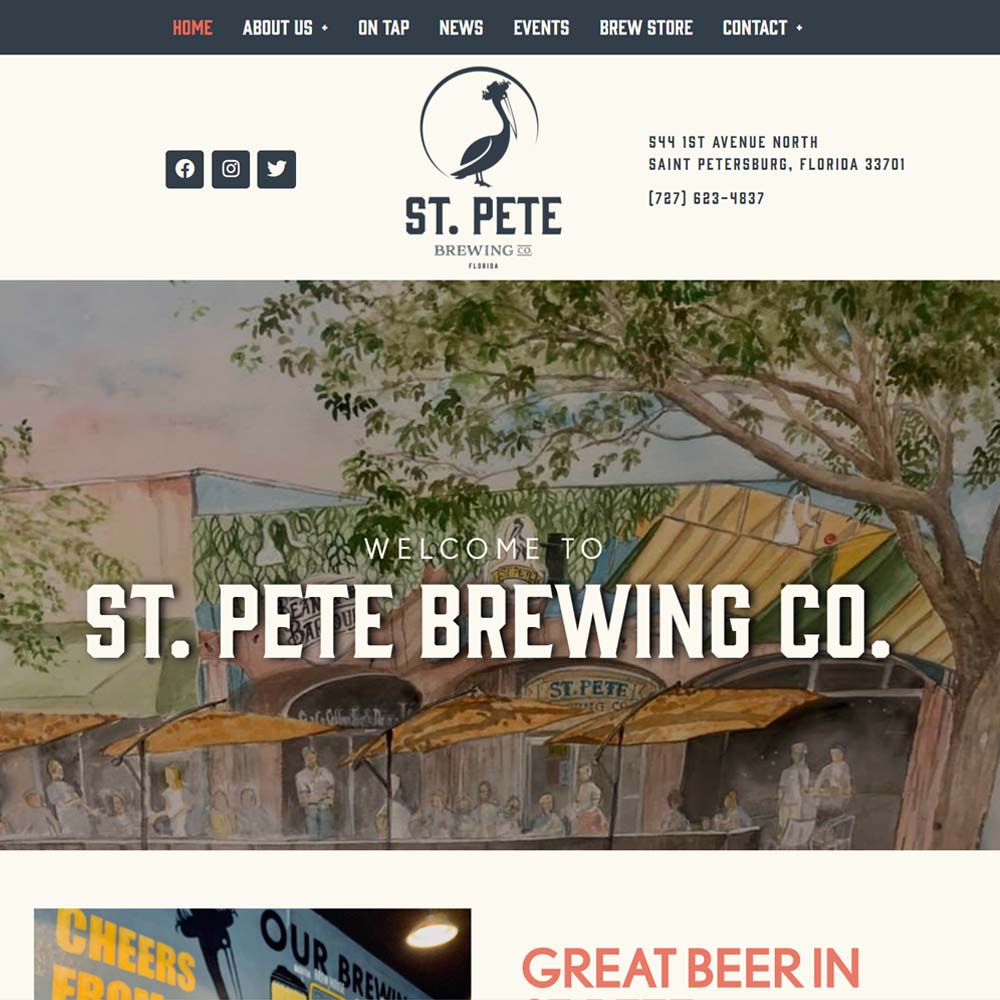Open the Twitter social icon
The height and width of the screenshot is (1000, 1000).
point(276,169)
